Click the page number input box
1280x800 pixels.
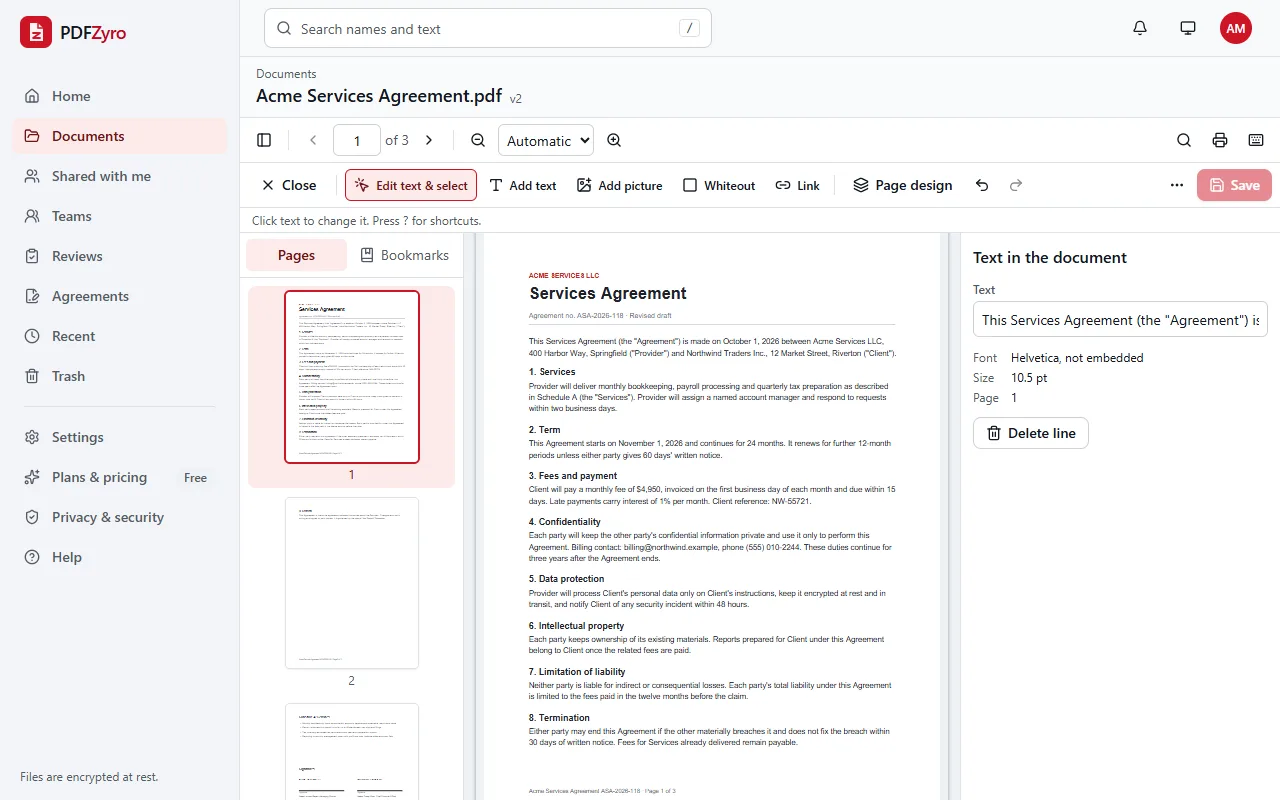tap(357, 141)
